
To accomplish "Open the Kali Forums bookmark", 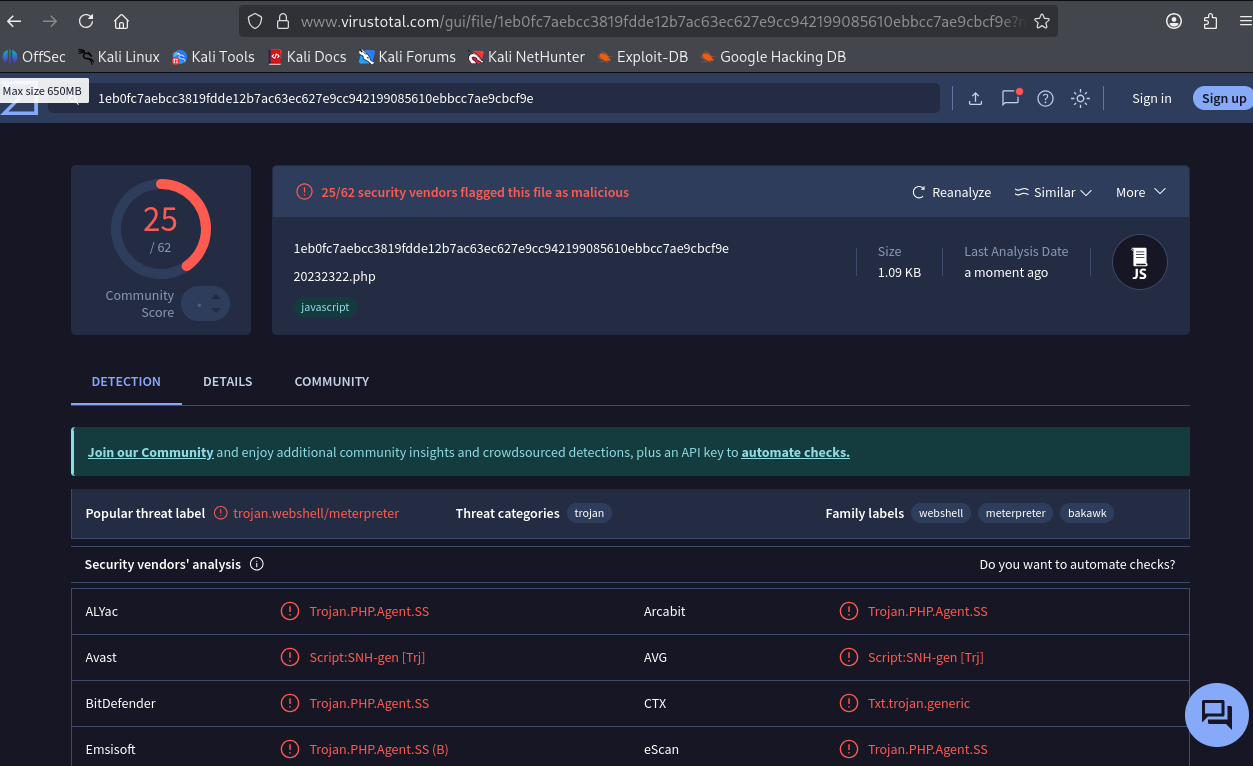I will [407, 57].
